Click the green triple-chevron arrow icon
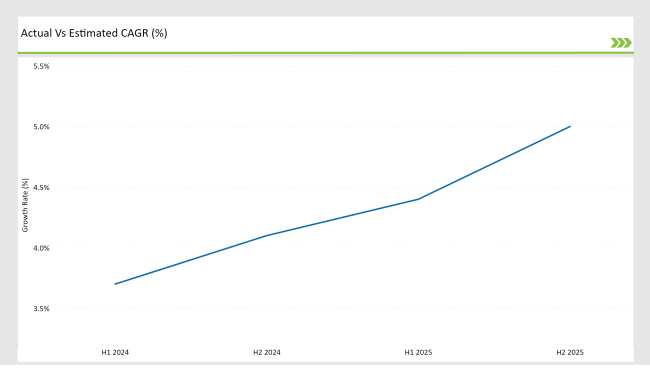The image size is (650, 370). coord(621,43)
